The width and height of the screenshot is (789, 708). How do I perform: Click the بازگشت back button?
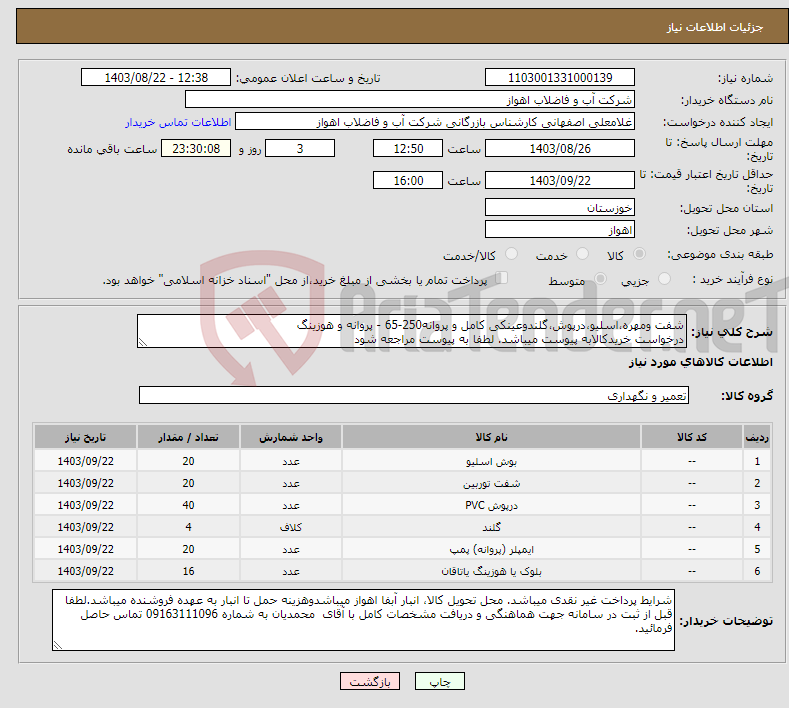tap(370, 681)
